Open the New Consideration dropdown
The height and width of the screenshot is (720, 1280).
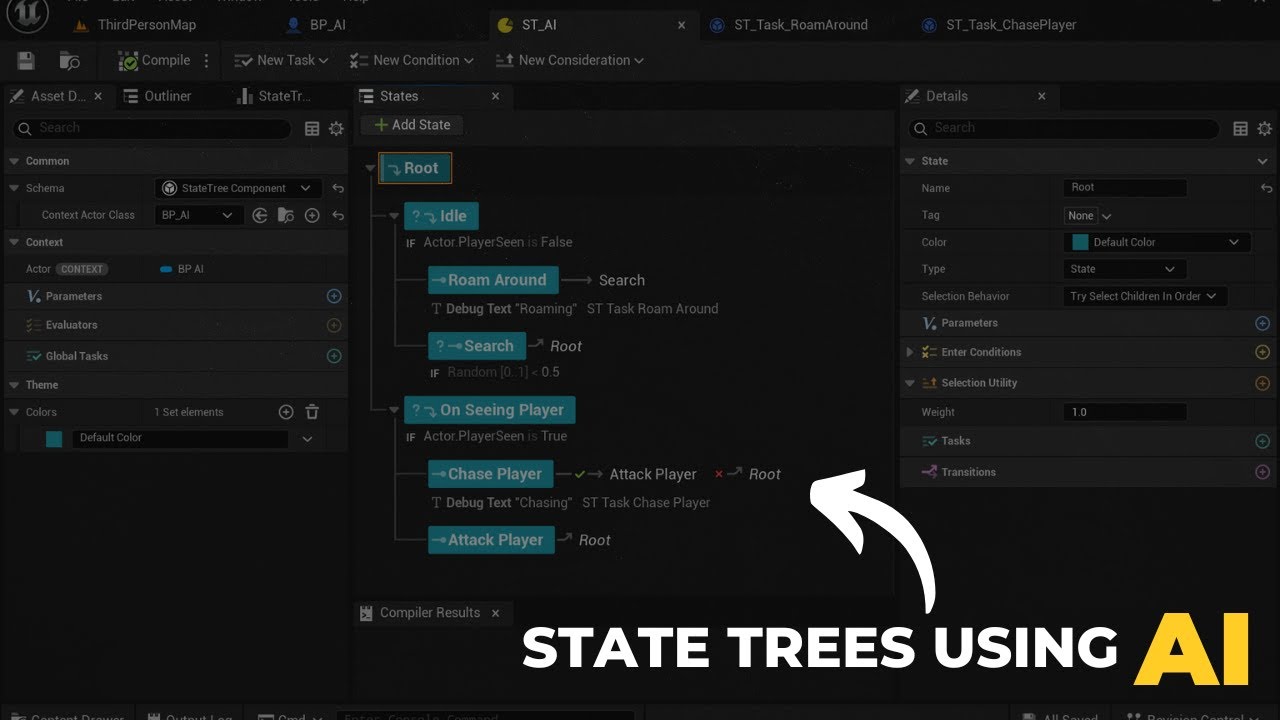[x=570, y=61]
